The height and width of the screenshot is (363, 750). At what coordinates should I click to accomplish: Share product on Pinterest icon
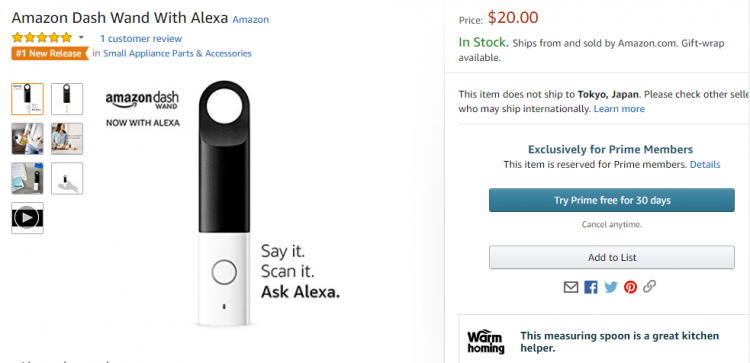[630, 287]
